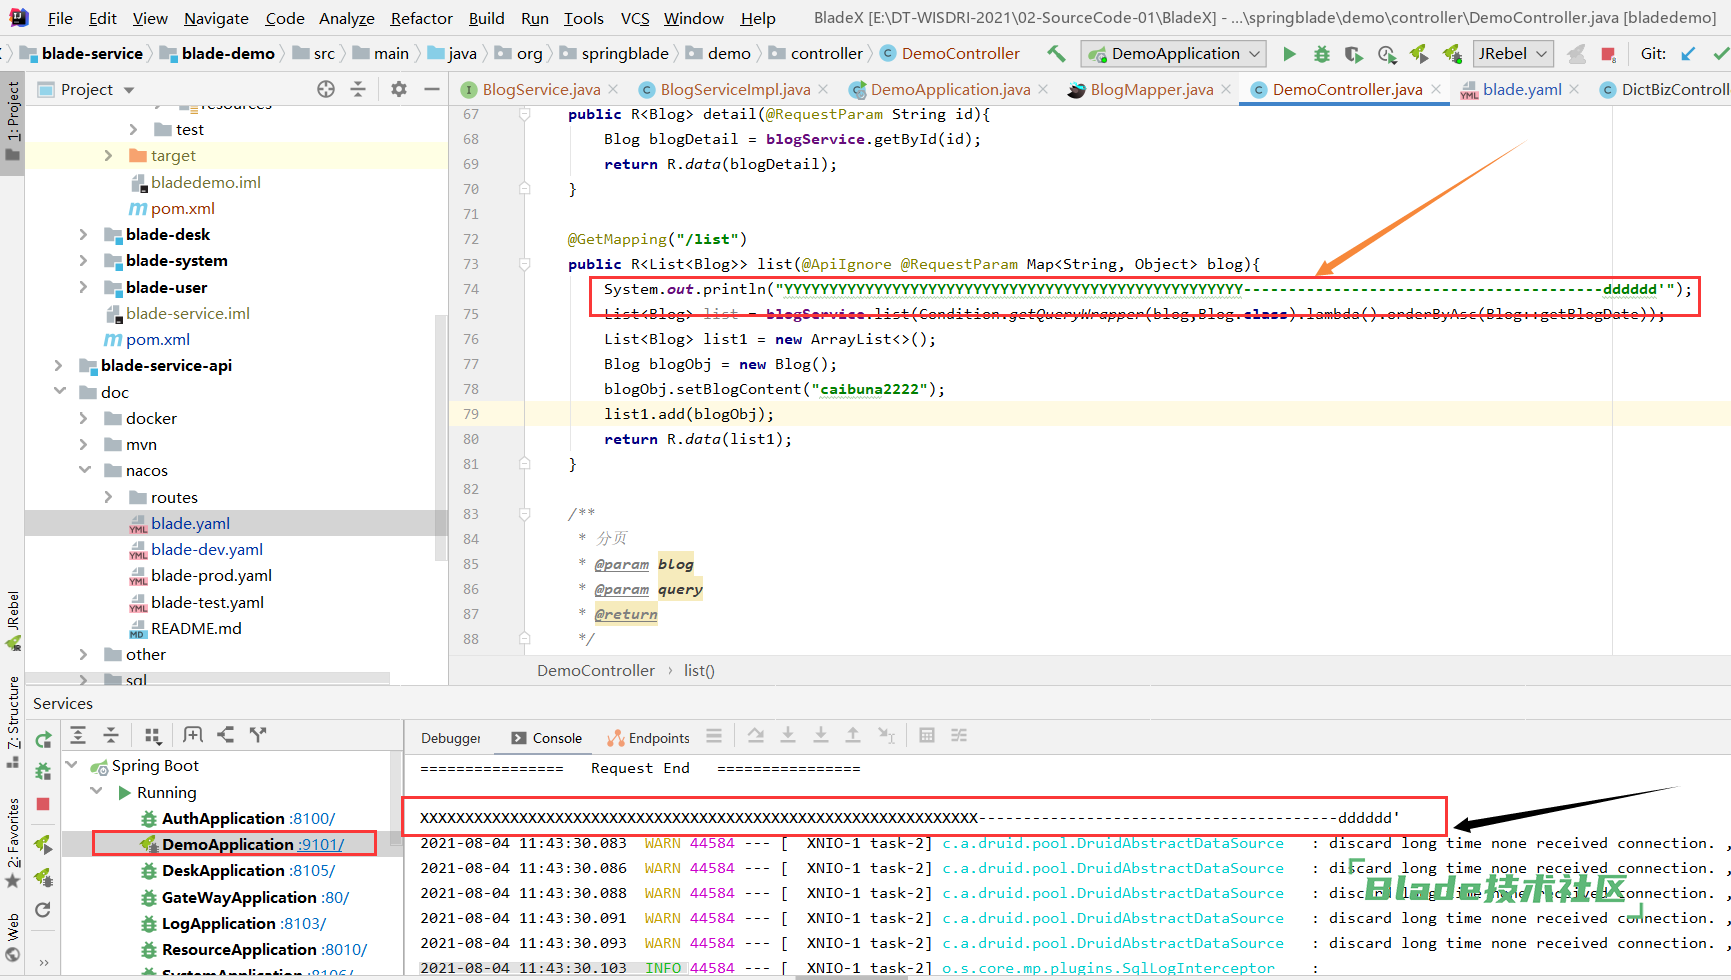Open the Analyze menu
Viewport: 1731px width, 980px height.
tap(346, 18)
